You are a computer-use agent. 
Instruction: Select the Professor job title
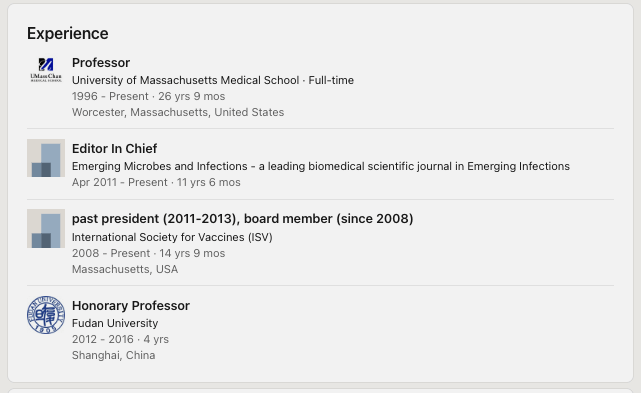(101, 63)
